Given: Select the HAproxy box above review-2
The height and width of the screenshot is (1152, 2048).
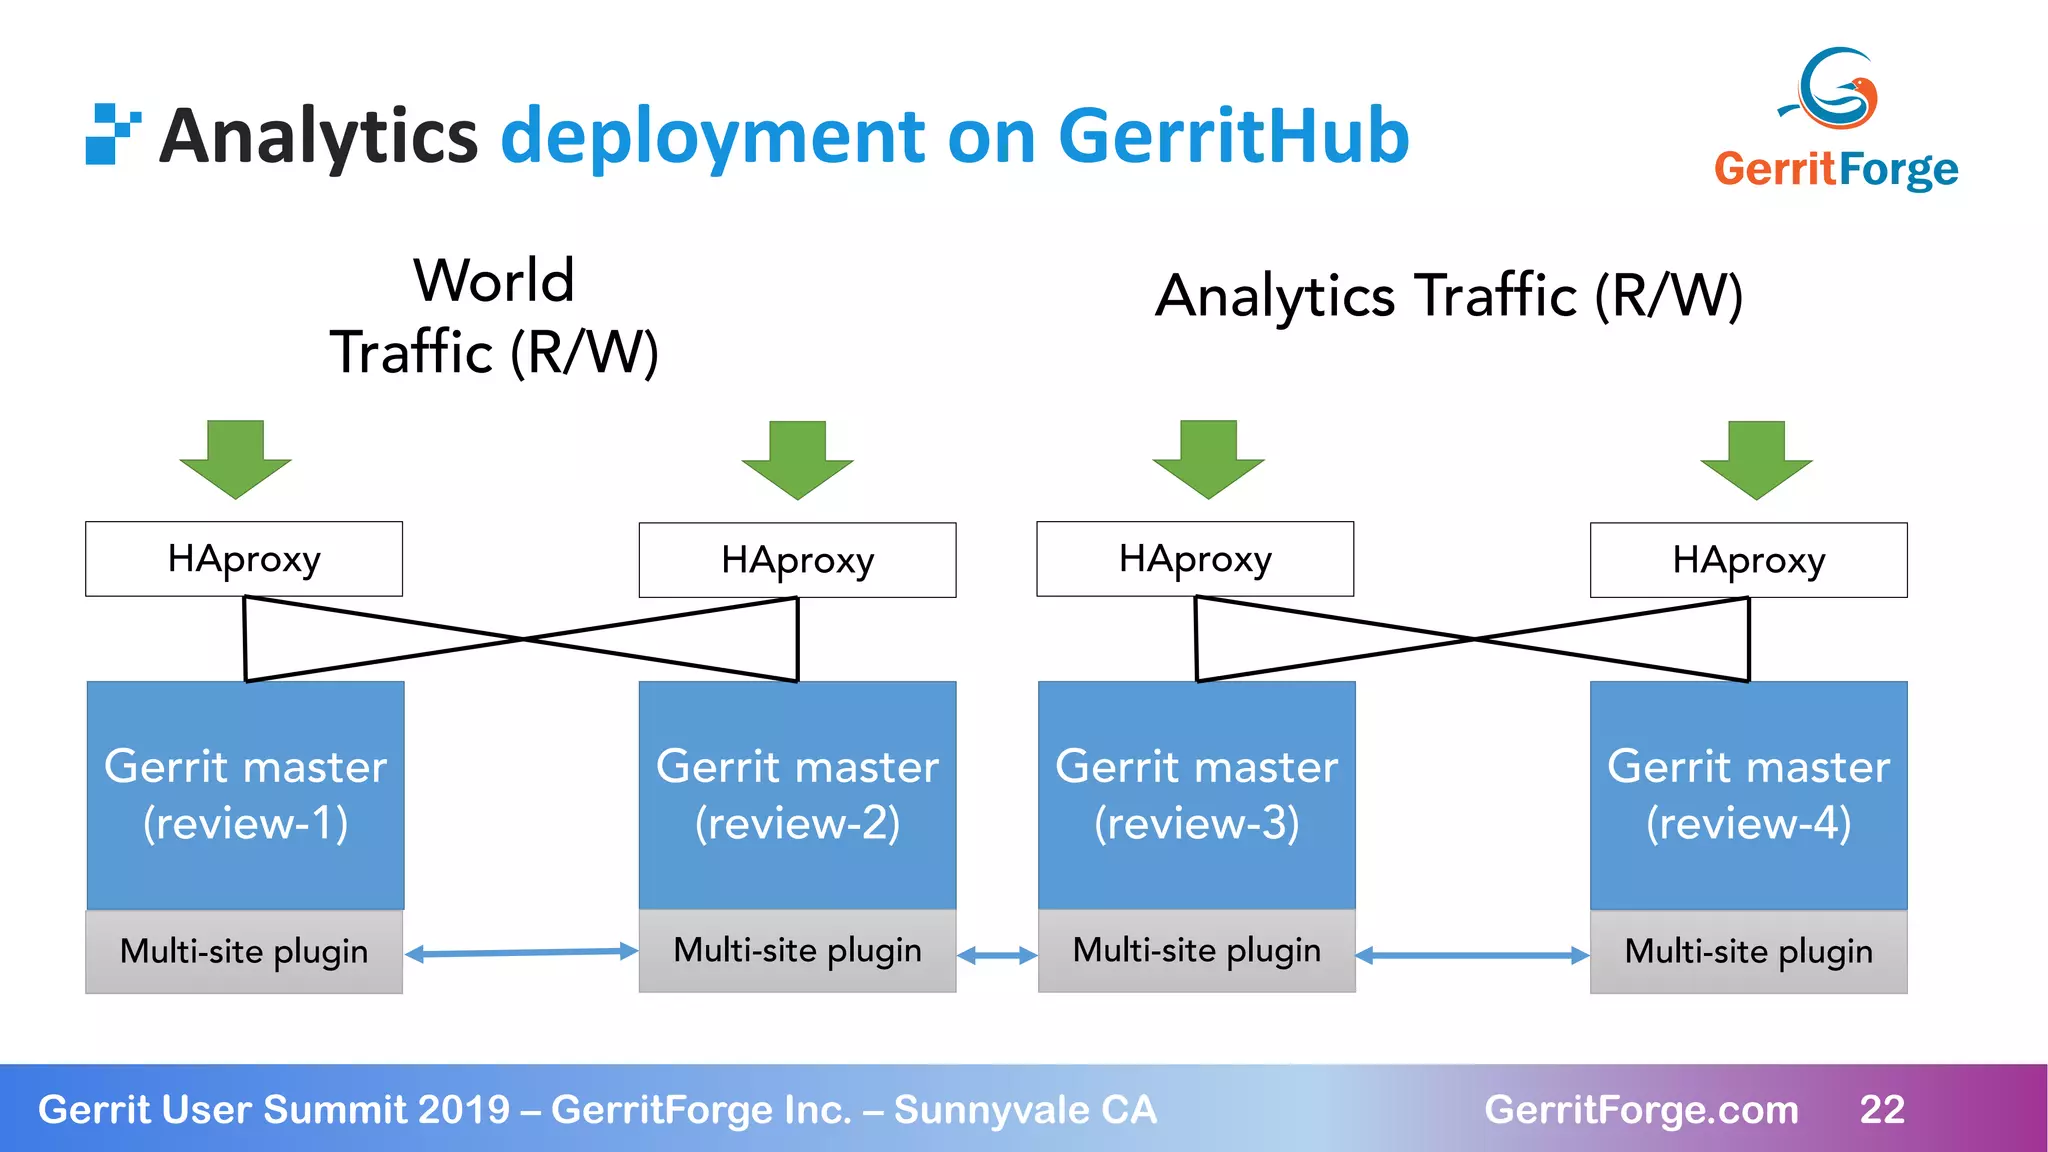Looking at the screenshot, I should coord(798,560).
